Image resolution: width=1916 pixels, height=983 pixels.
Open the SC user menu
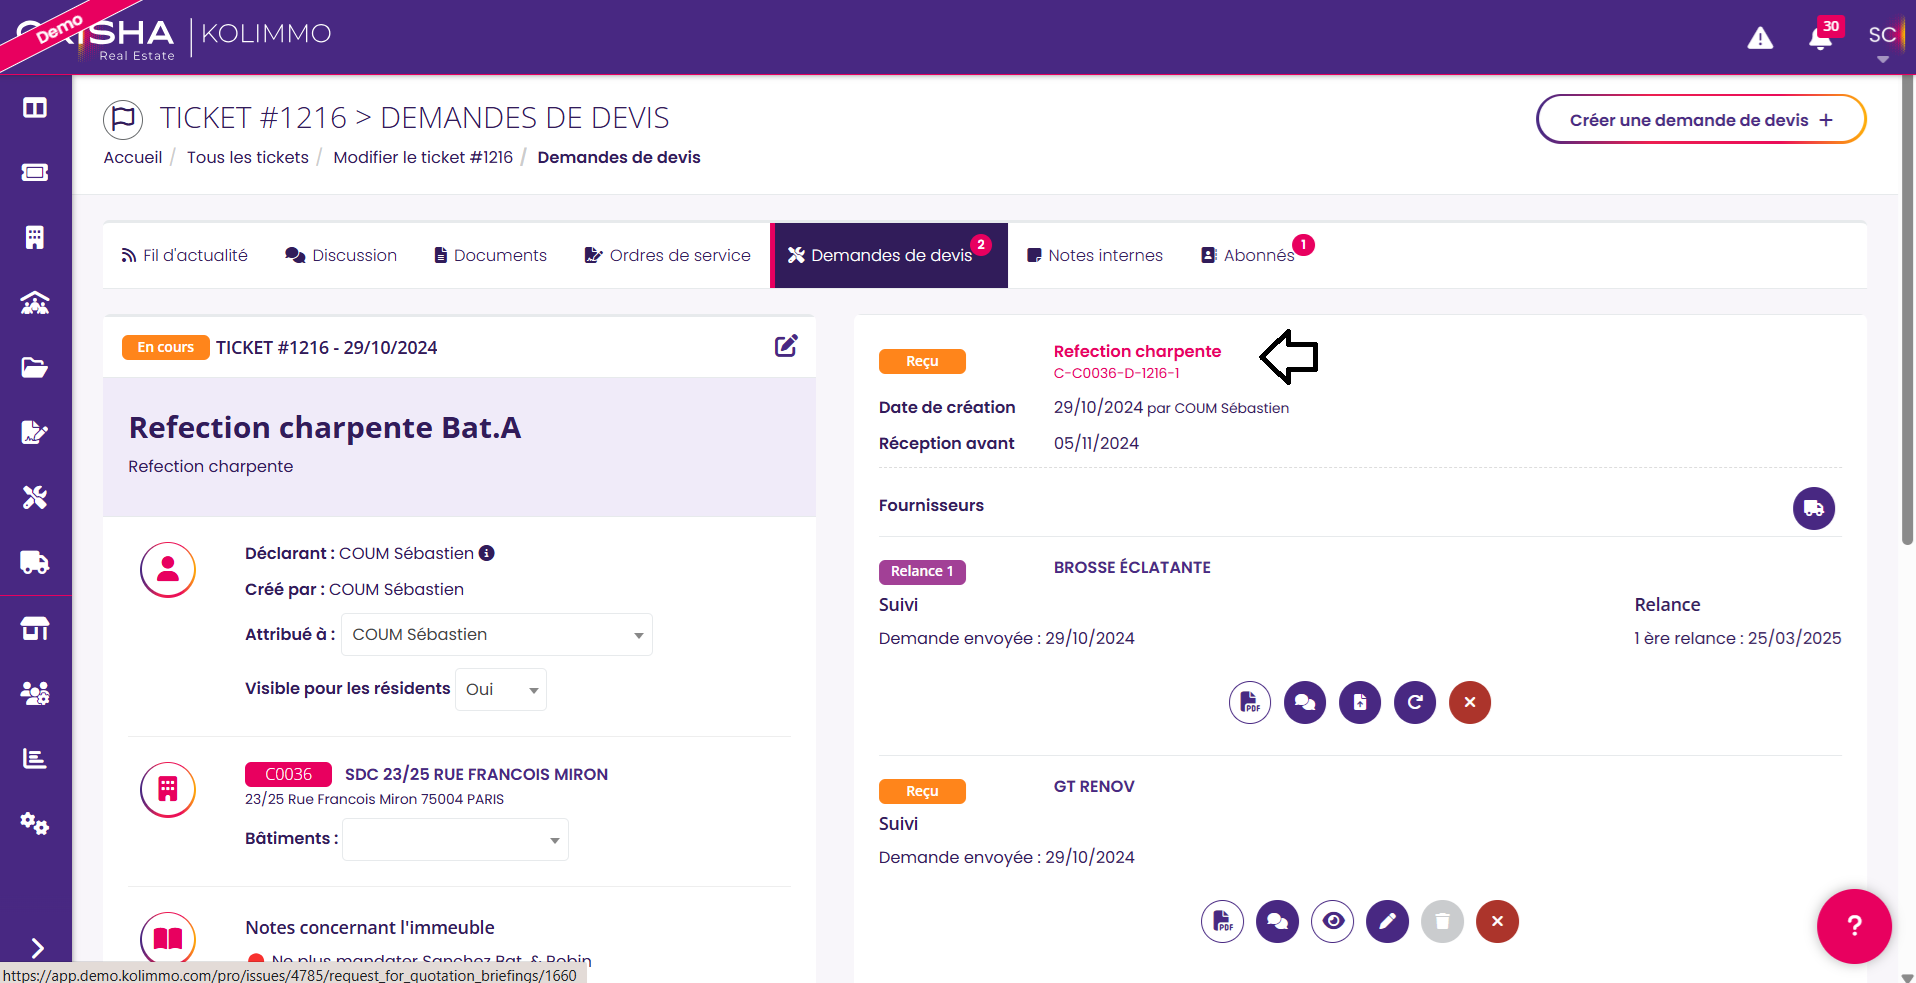point(1882,40)
